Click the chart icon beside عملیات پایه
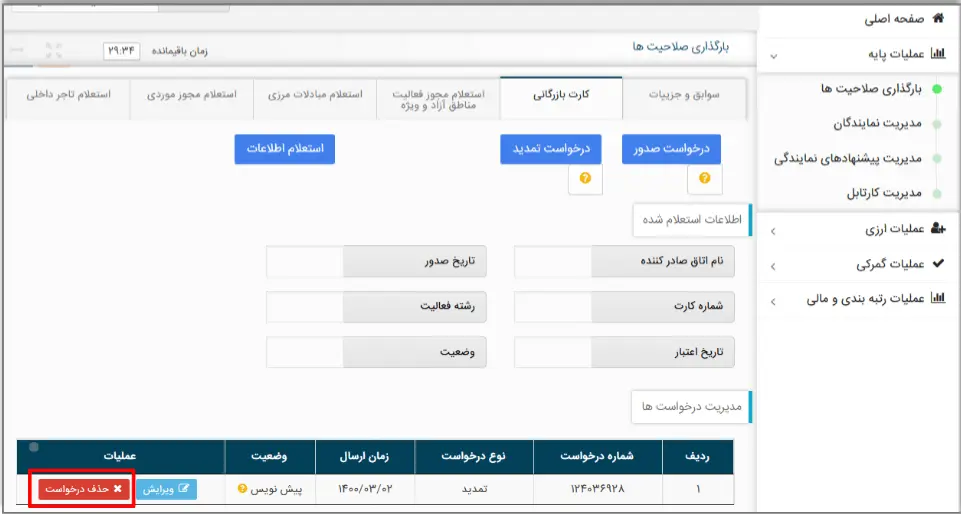 (x=938, y=53)
